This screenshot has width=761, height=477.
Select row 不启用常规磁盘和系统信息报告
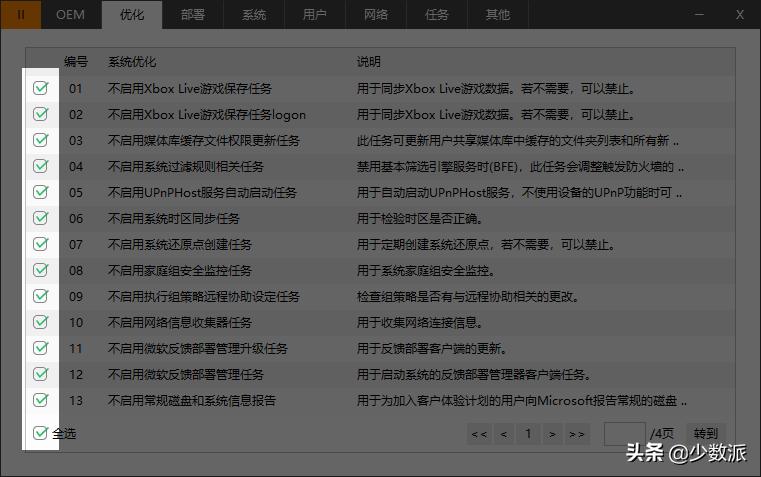pos(380,400)
